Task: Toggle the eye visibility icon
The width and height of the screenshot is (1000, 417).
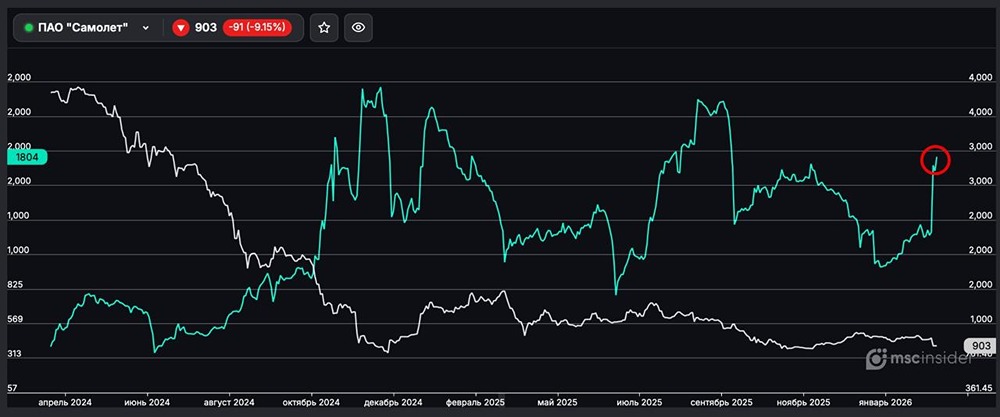Action: tap(359, 28)
